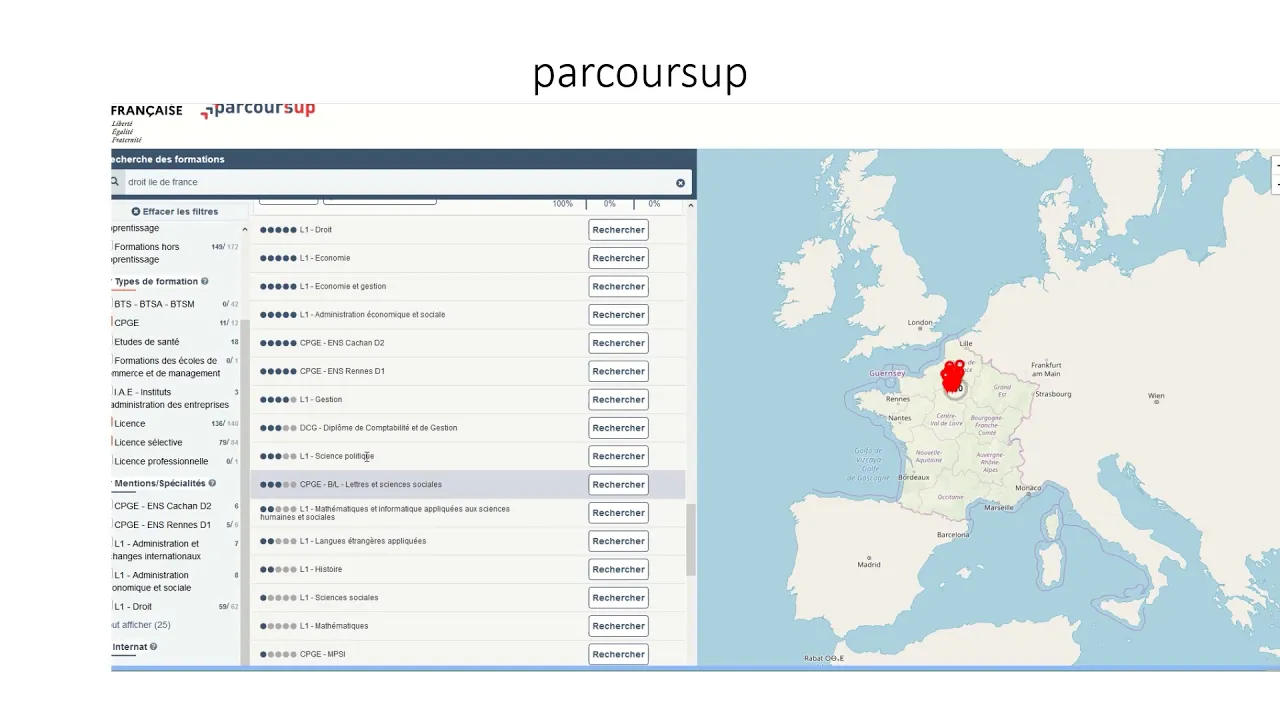
Task: Click the red marker cluster on the map
Action: pyautogui.click(x=953, y=377)
